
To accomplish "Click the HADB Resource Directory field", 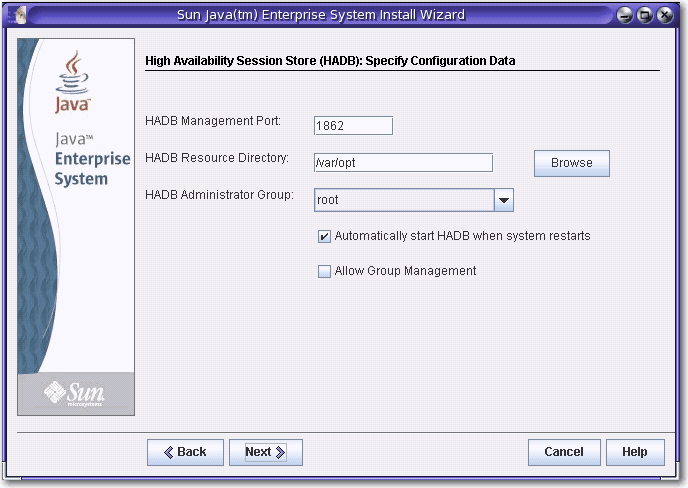I will click(x=402, y=162).
